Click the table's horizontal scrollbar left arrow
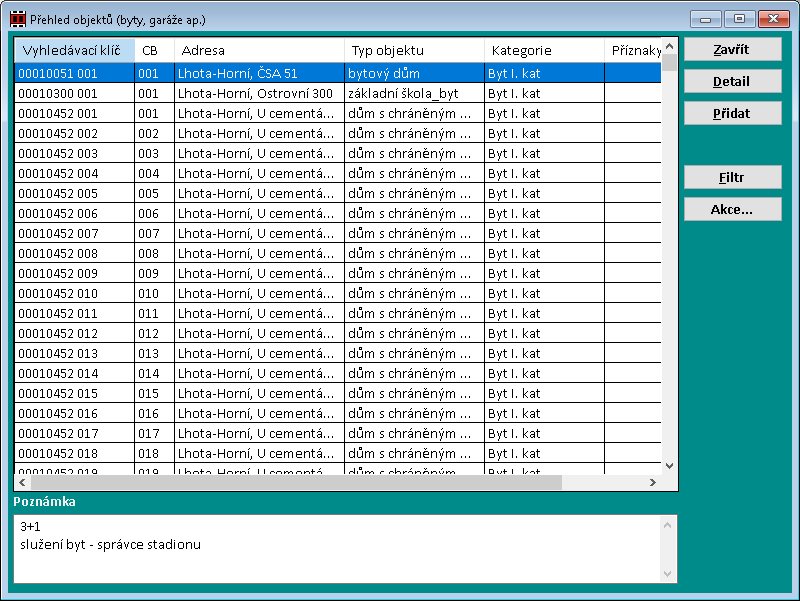 22,482
